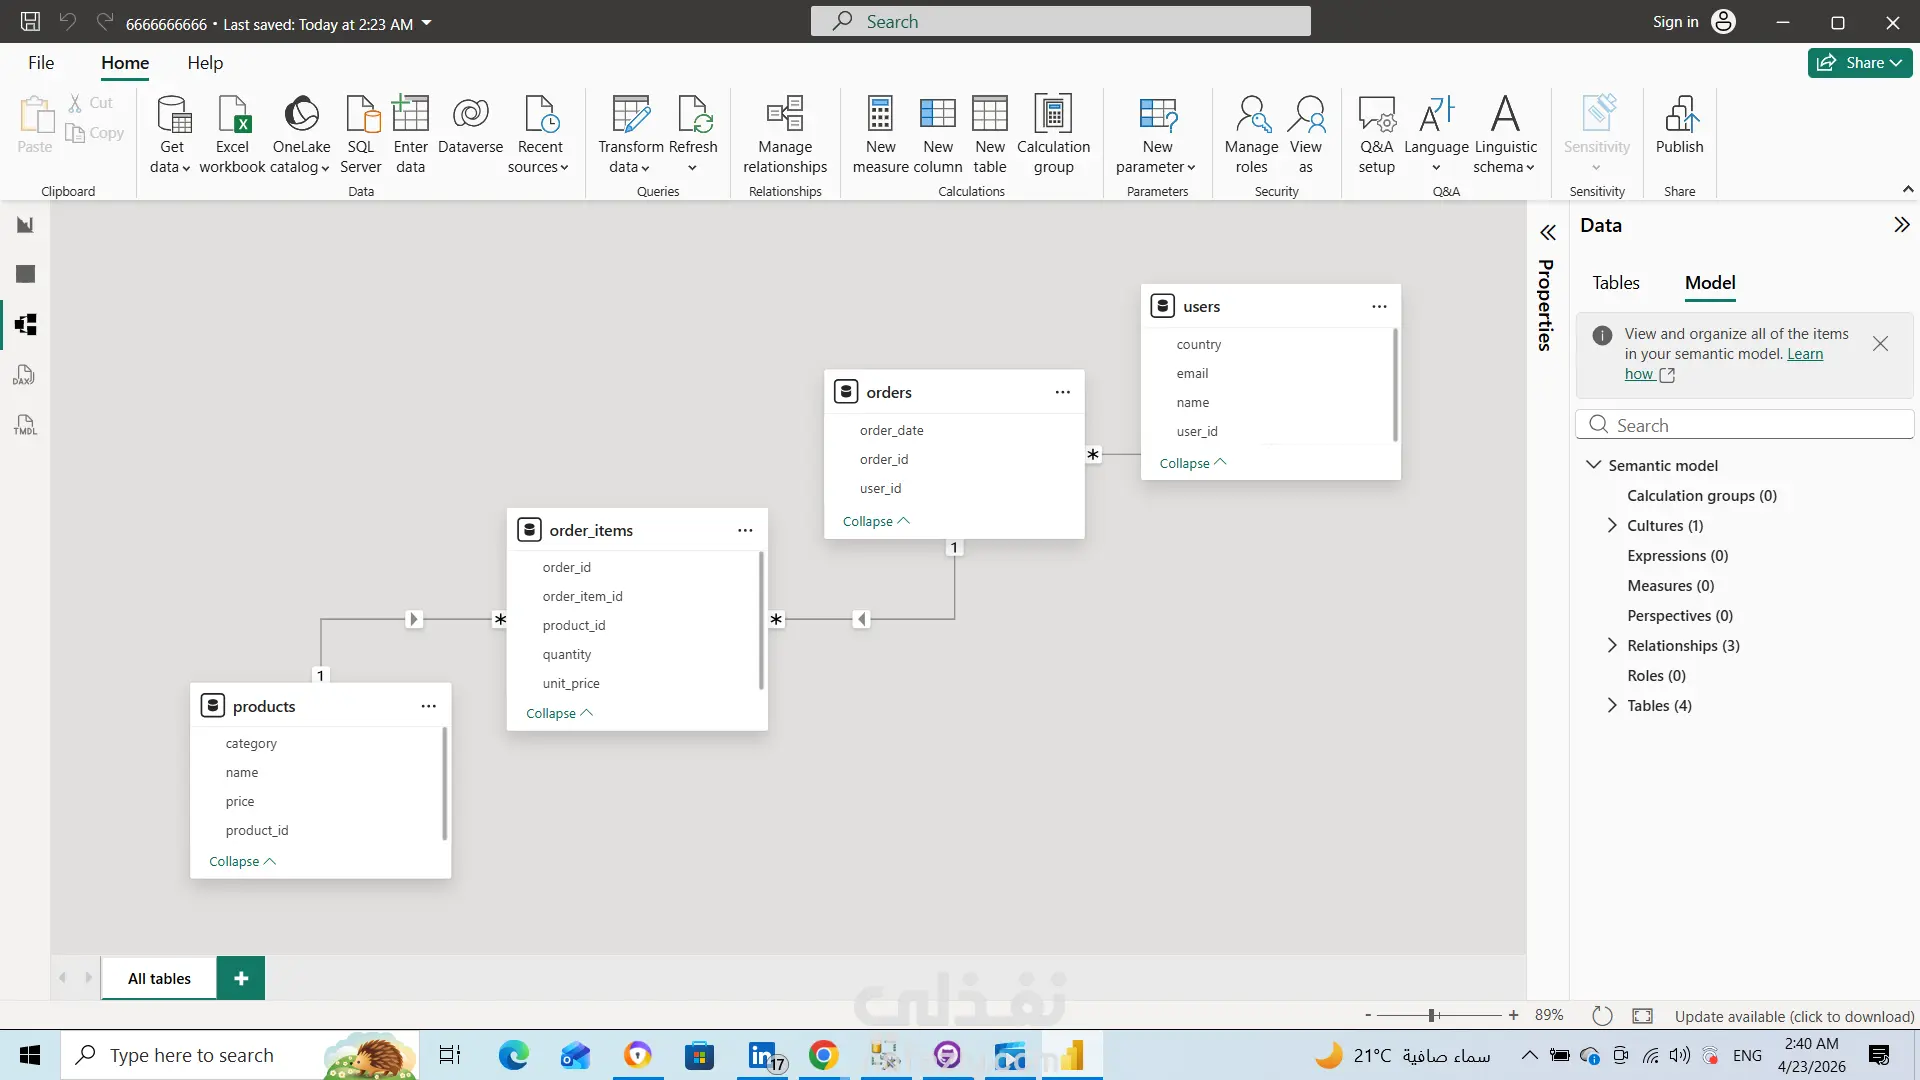Import an Excel workbook
Viewport: 1920px width, 1080px height.
click(232, 135)
